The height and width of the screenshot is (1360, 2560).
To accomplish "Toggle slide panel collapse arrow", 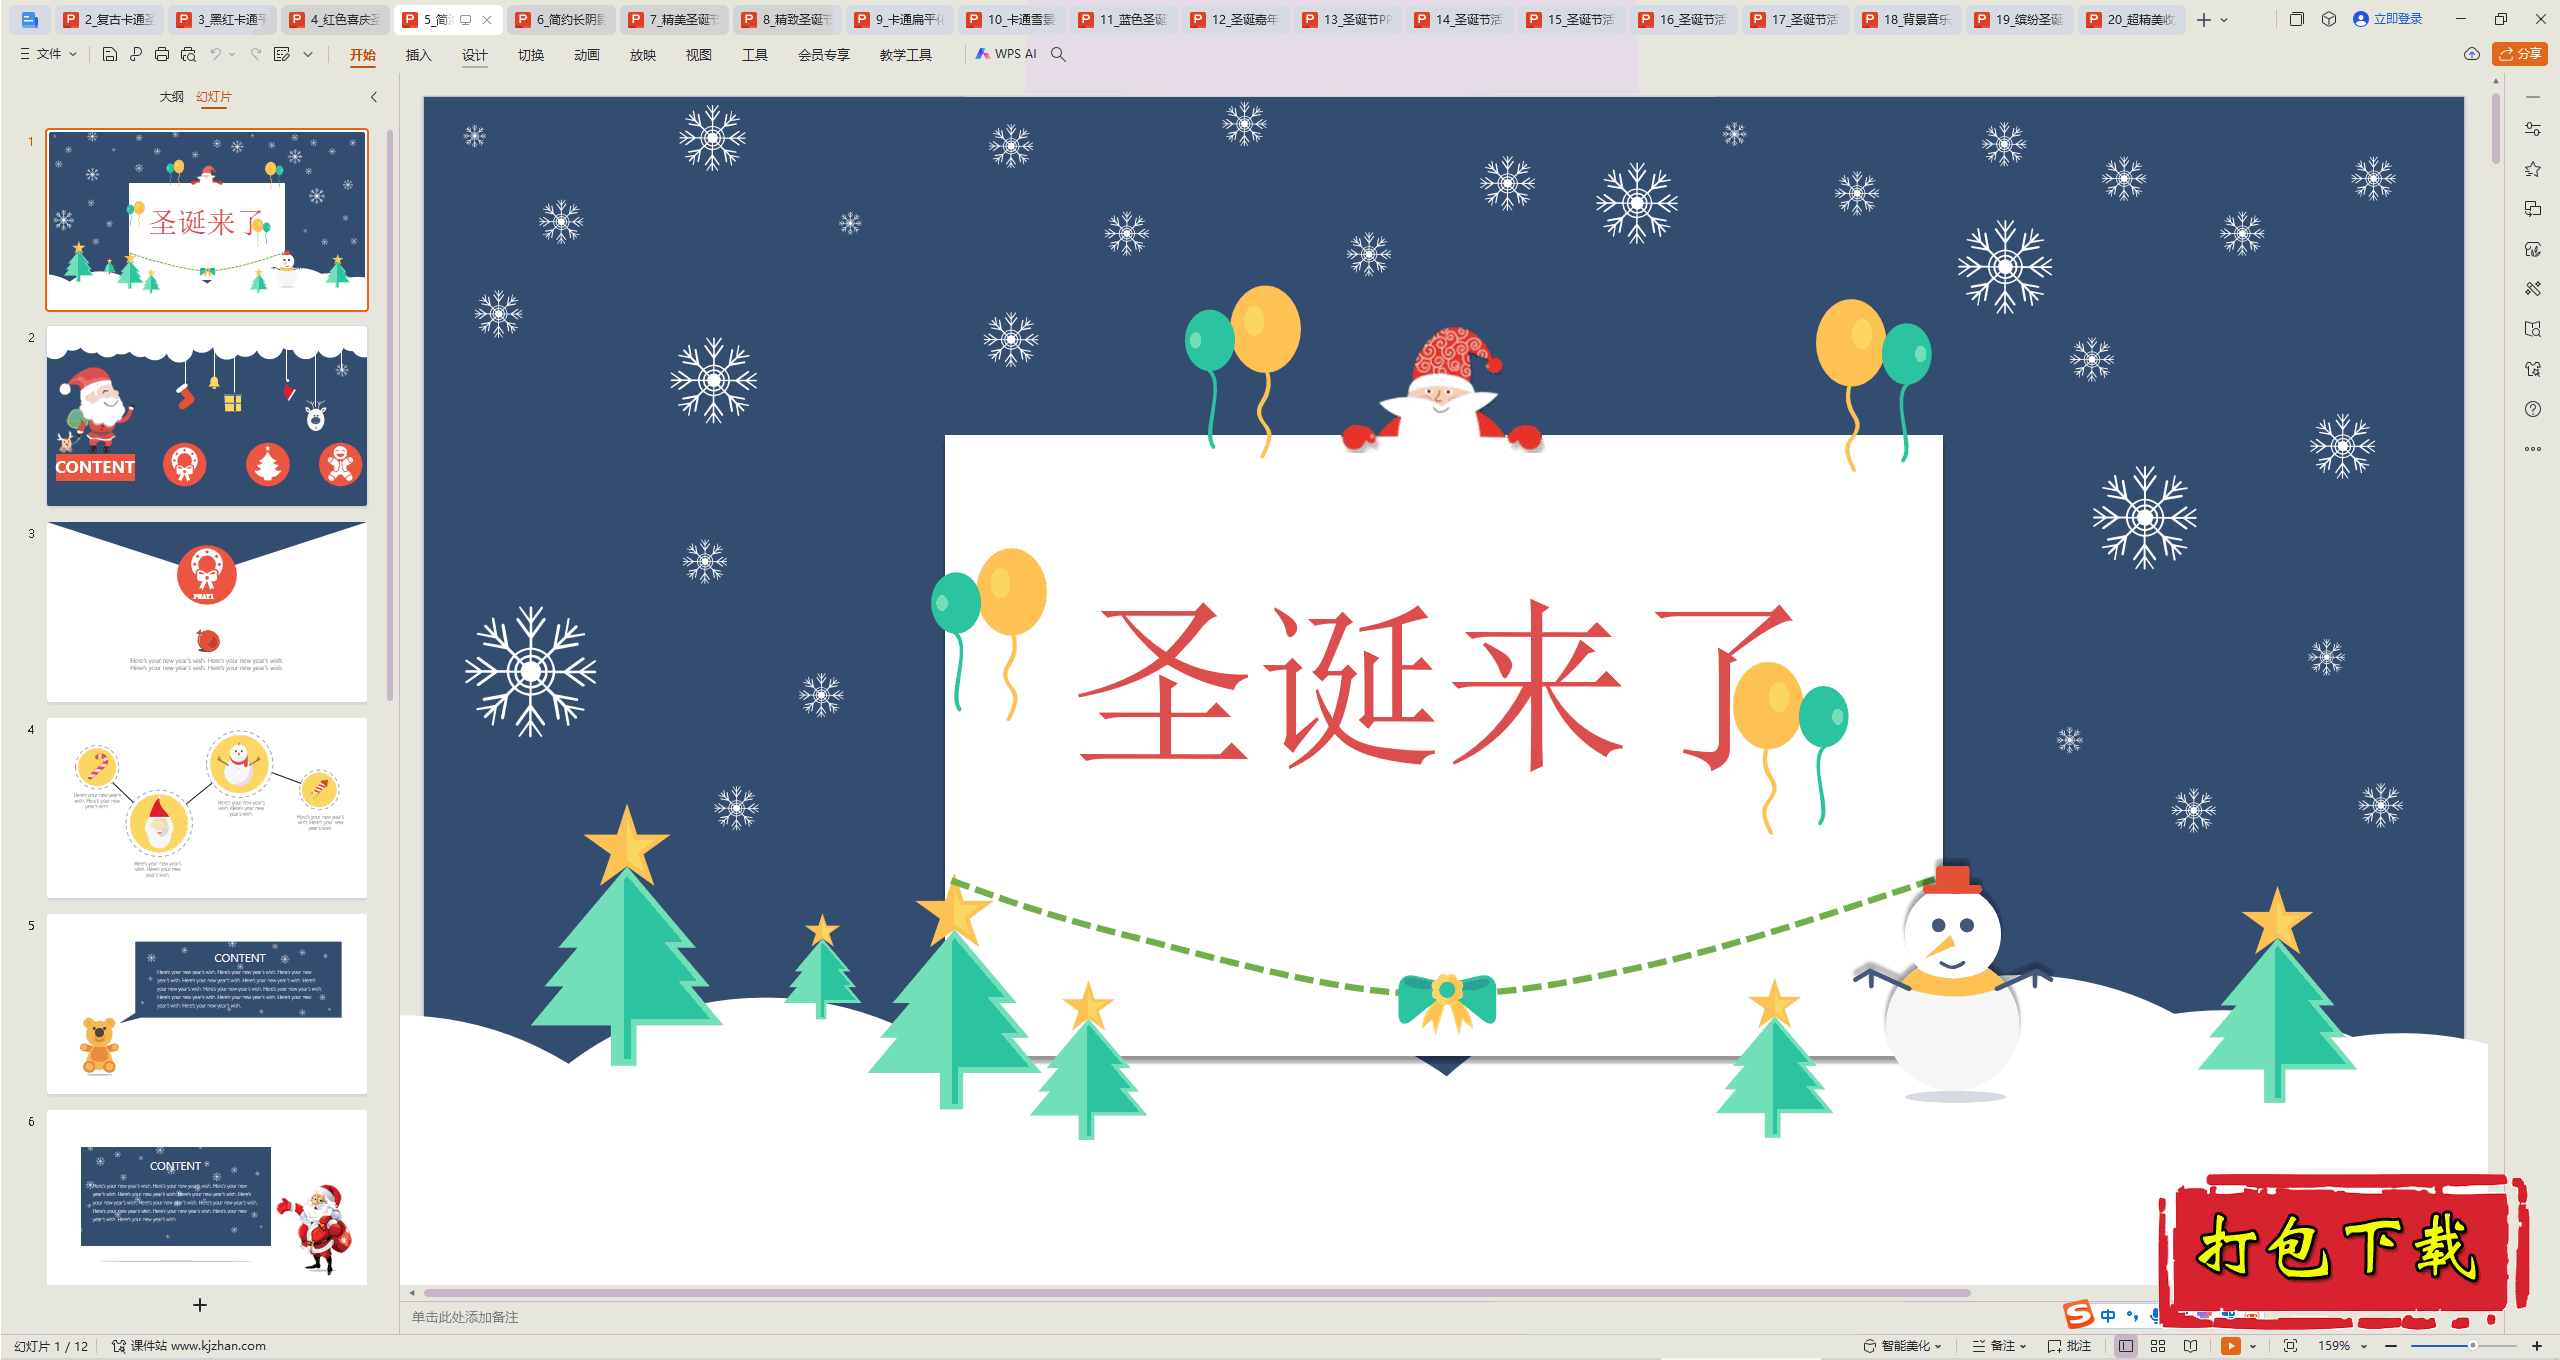I will (372, 97).
